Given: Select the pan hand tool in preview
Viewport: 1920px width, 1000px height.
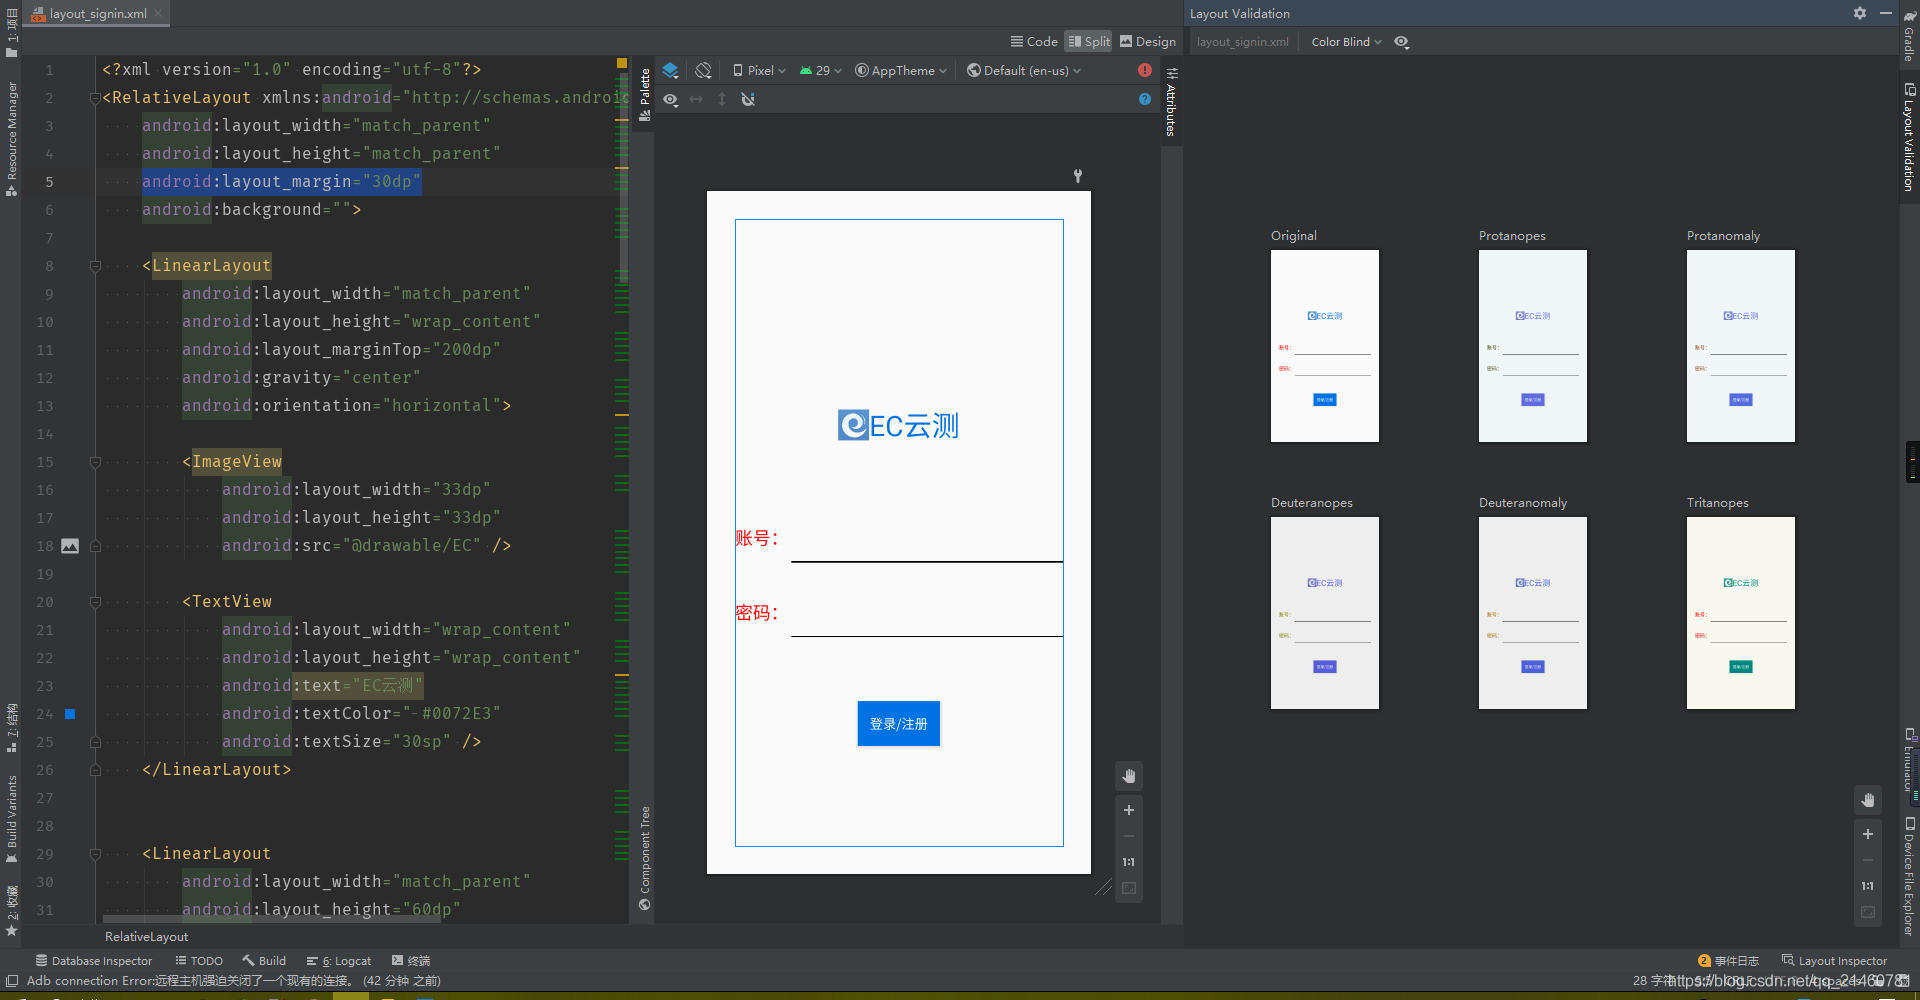Looking at the screenshot, I should coord(1129,776).
